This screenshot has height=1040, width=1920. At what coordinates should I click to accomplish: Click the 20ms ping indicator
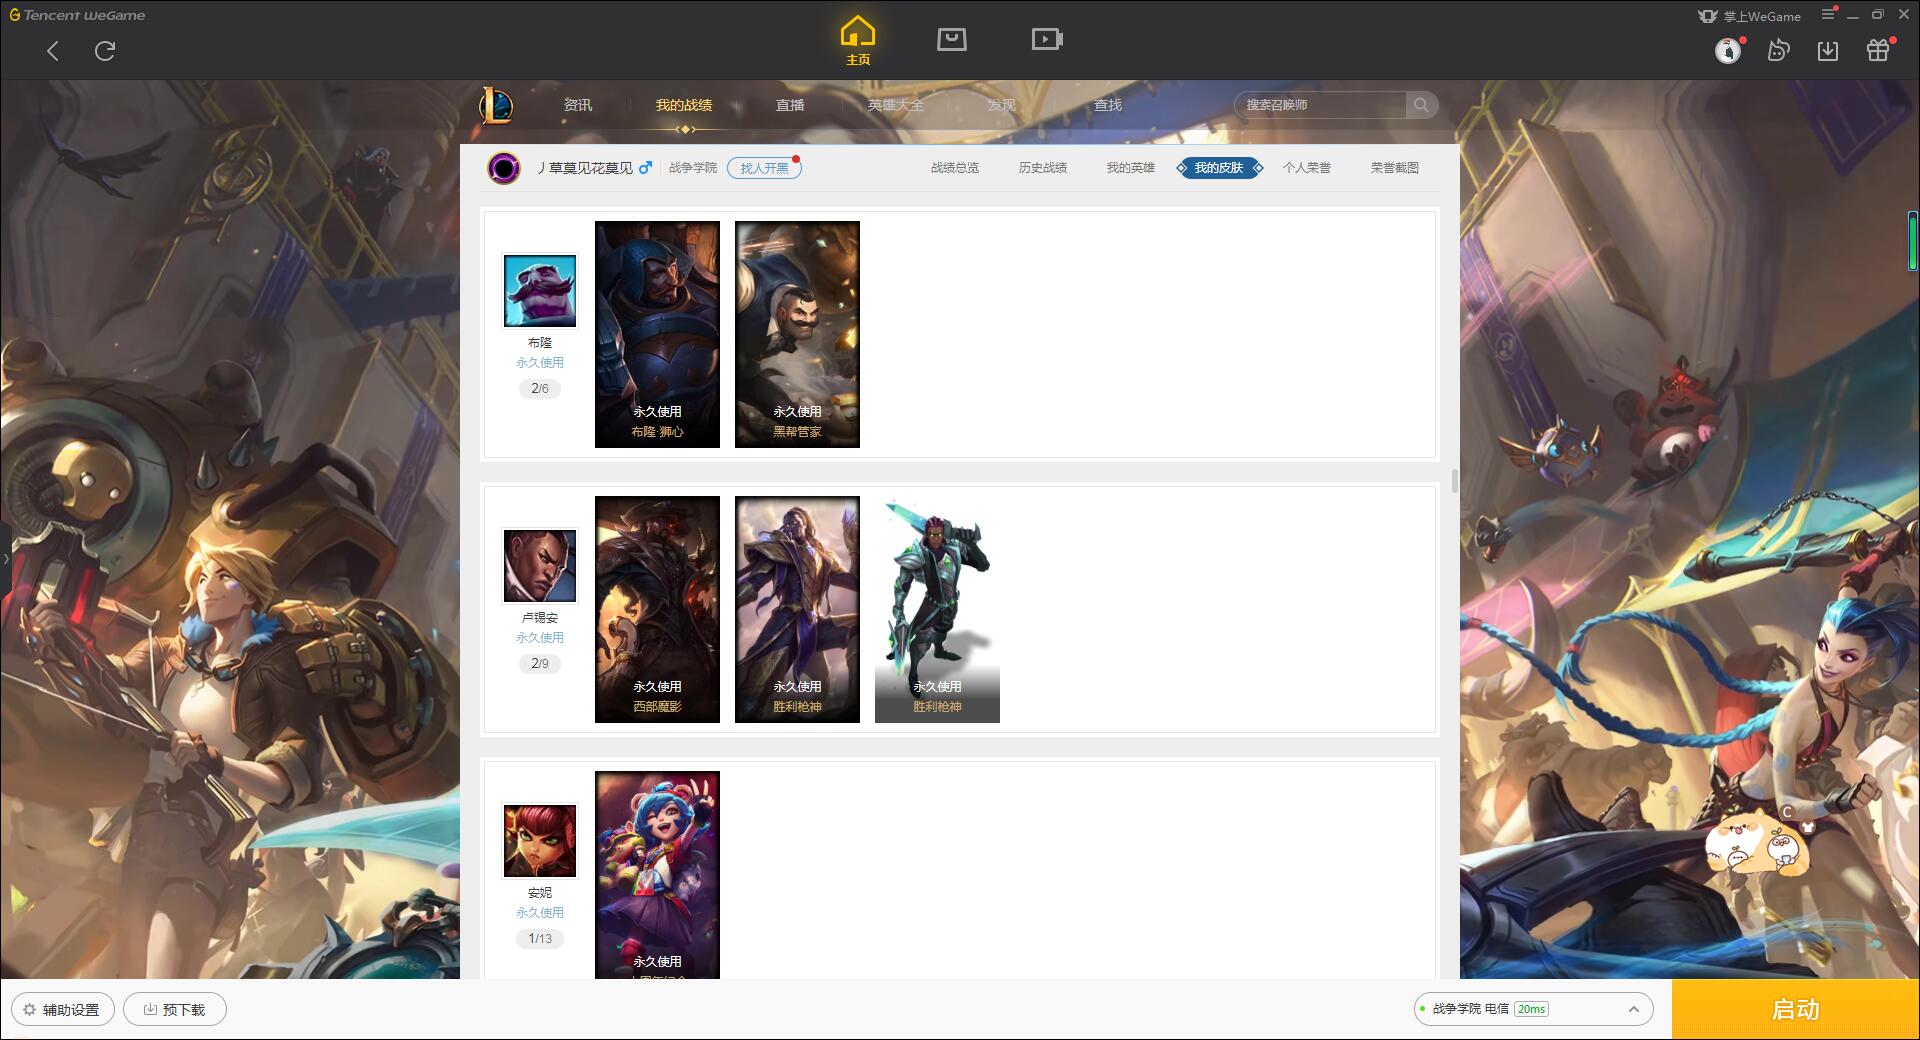click(1531, 1009)
